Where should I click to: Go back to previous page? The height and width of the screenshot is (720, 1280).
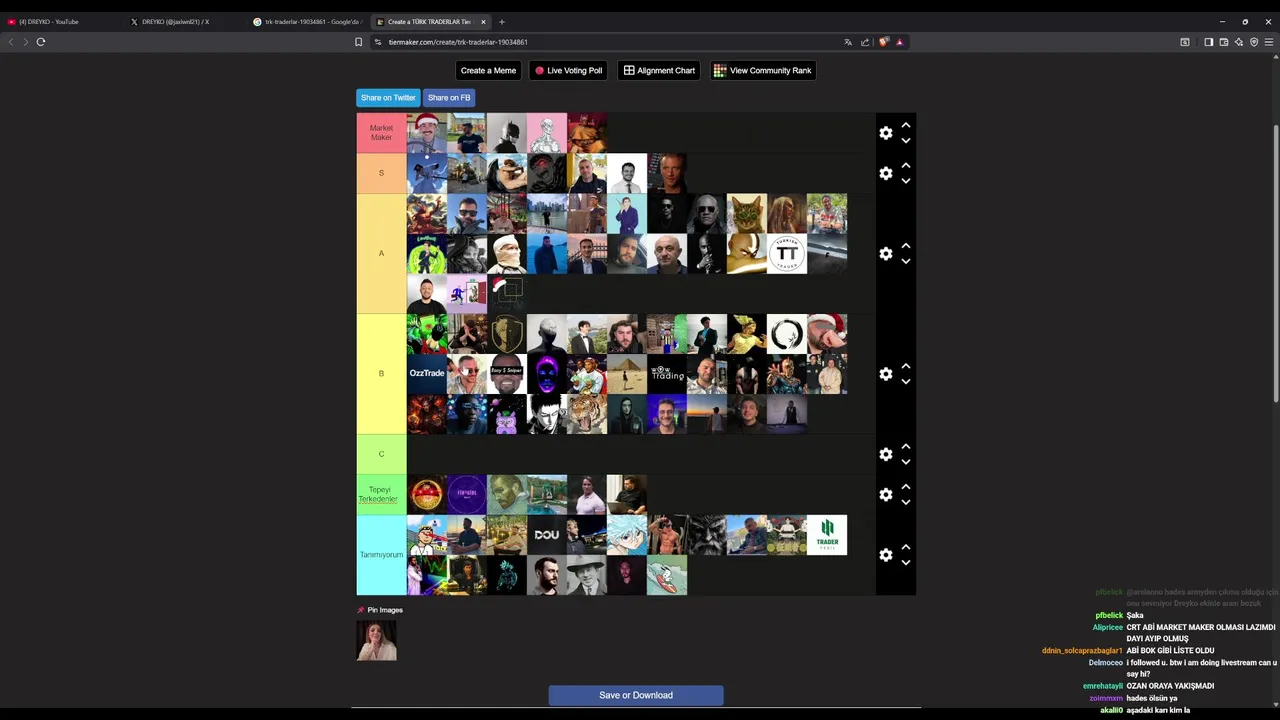[x=11, y=42]
